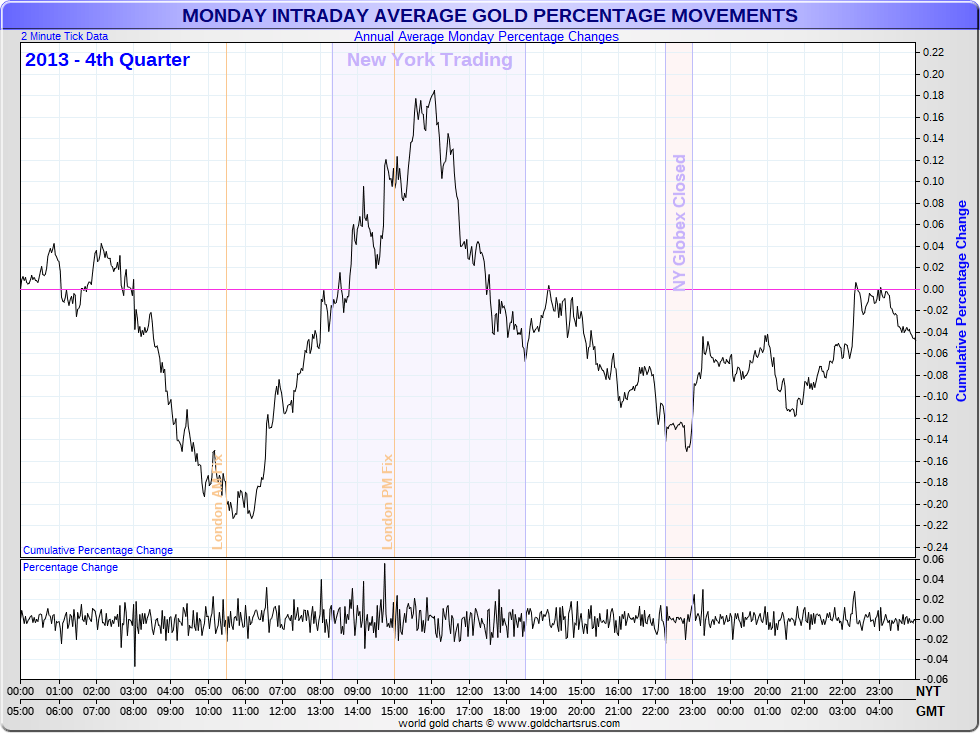Screen dimensions: 980x733
Task: Click the 0.06 value on lower panel axis
Action: (934, 559)
